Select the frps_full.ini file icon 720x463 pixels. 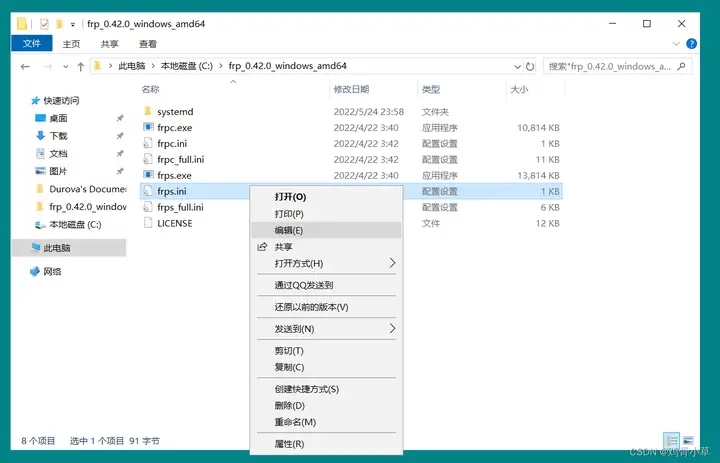(148, 207)
